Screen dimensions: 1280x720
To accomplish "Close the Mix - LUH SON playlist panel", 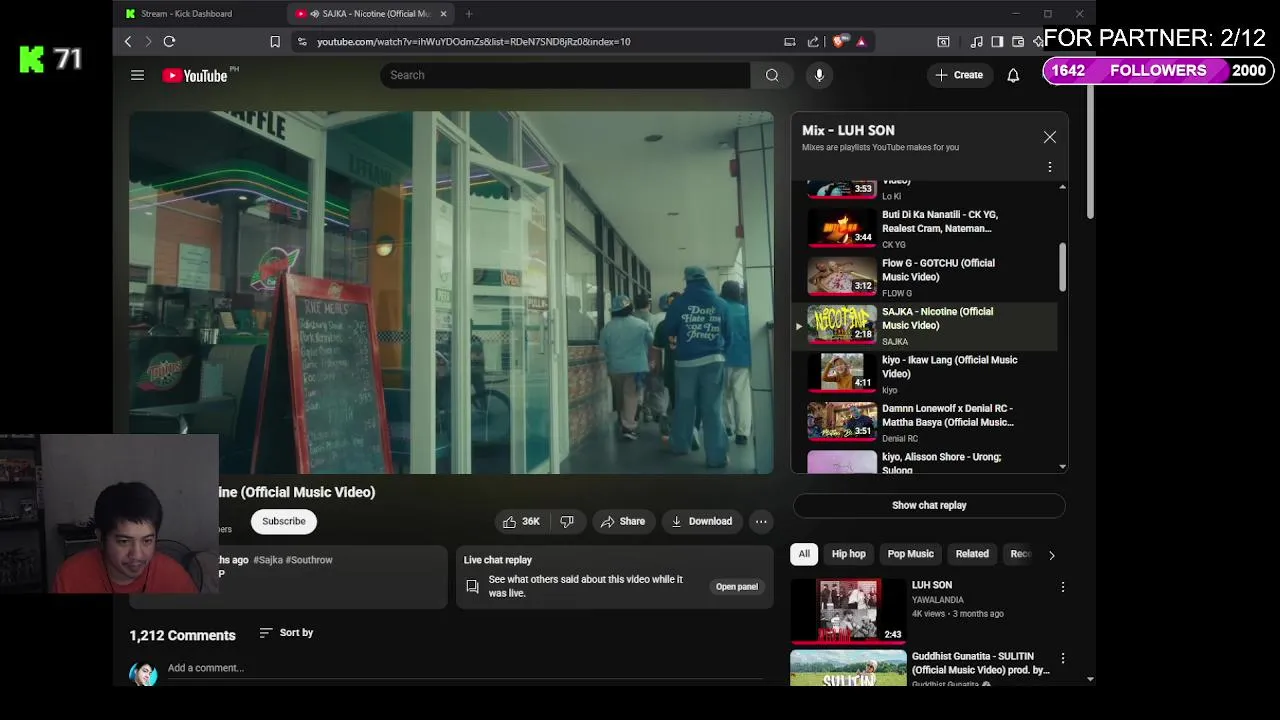I will tap(1050, 137).
